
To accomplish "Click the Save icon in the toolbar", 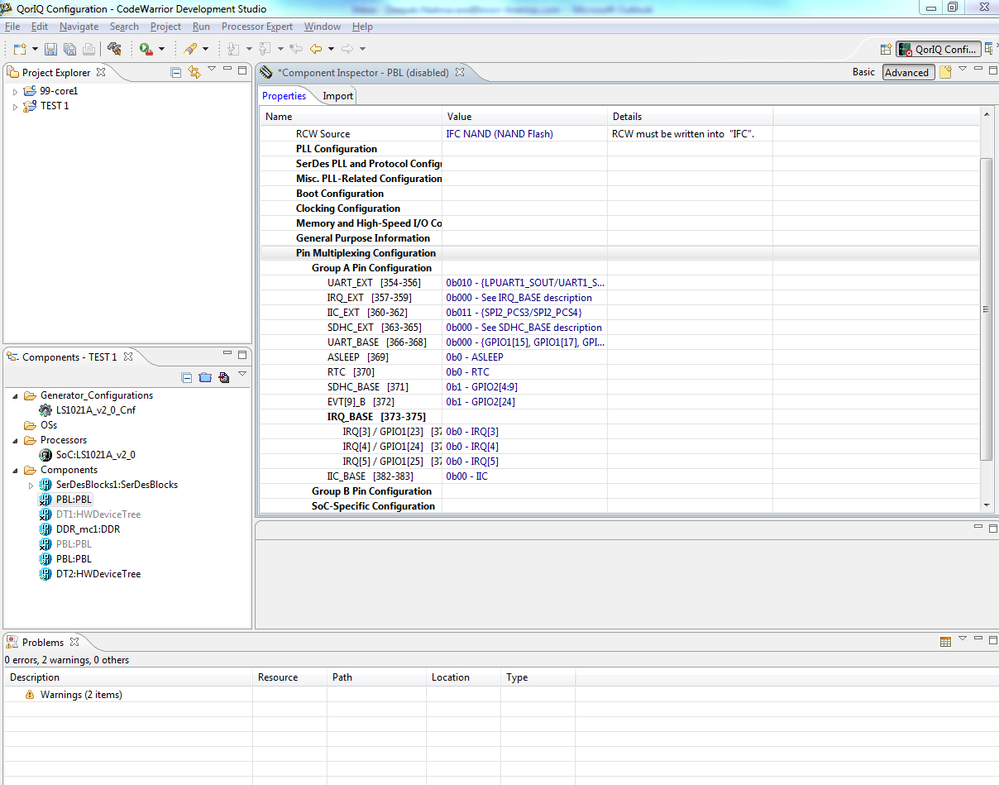I will [51, 49].
